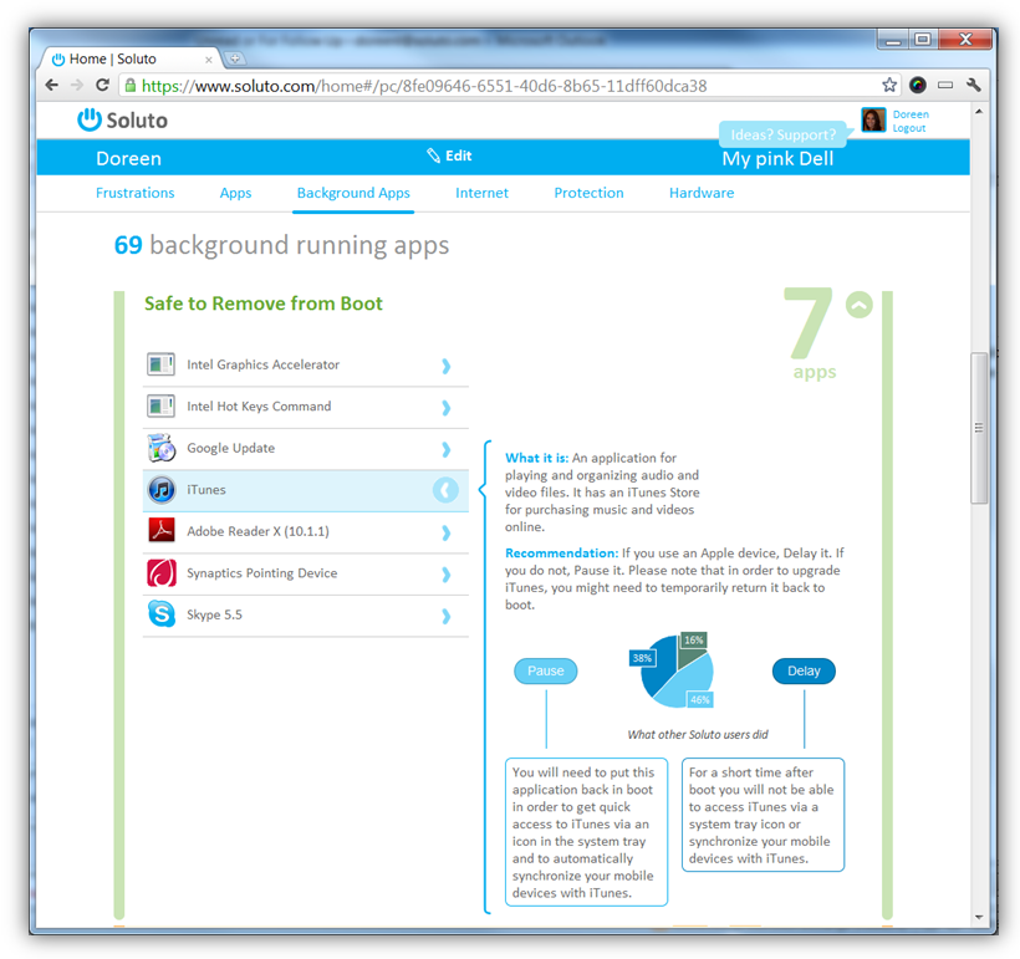Switch to the Frustrations tab
The width and height of the screenshot is (1020, 959).
coord(135,193)
